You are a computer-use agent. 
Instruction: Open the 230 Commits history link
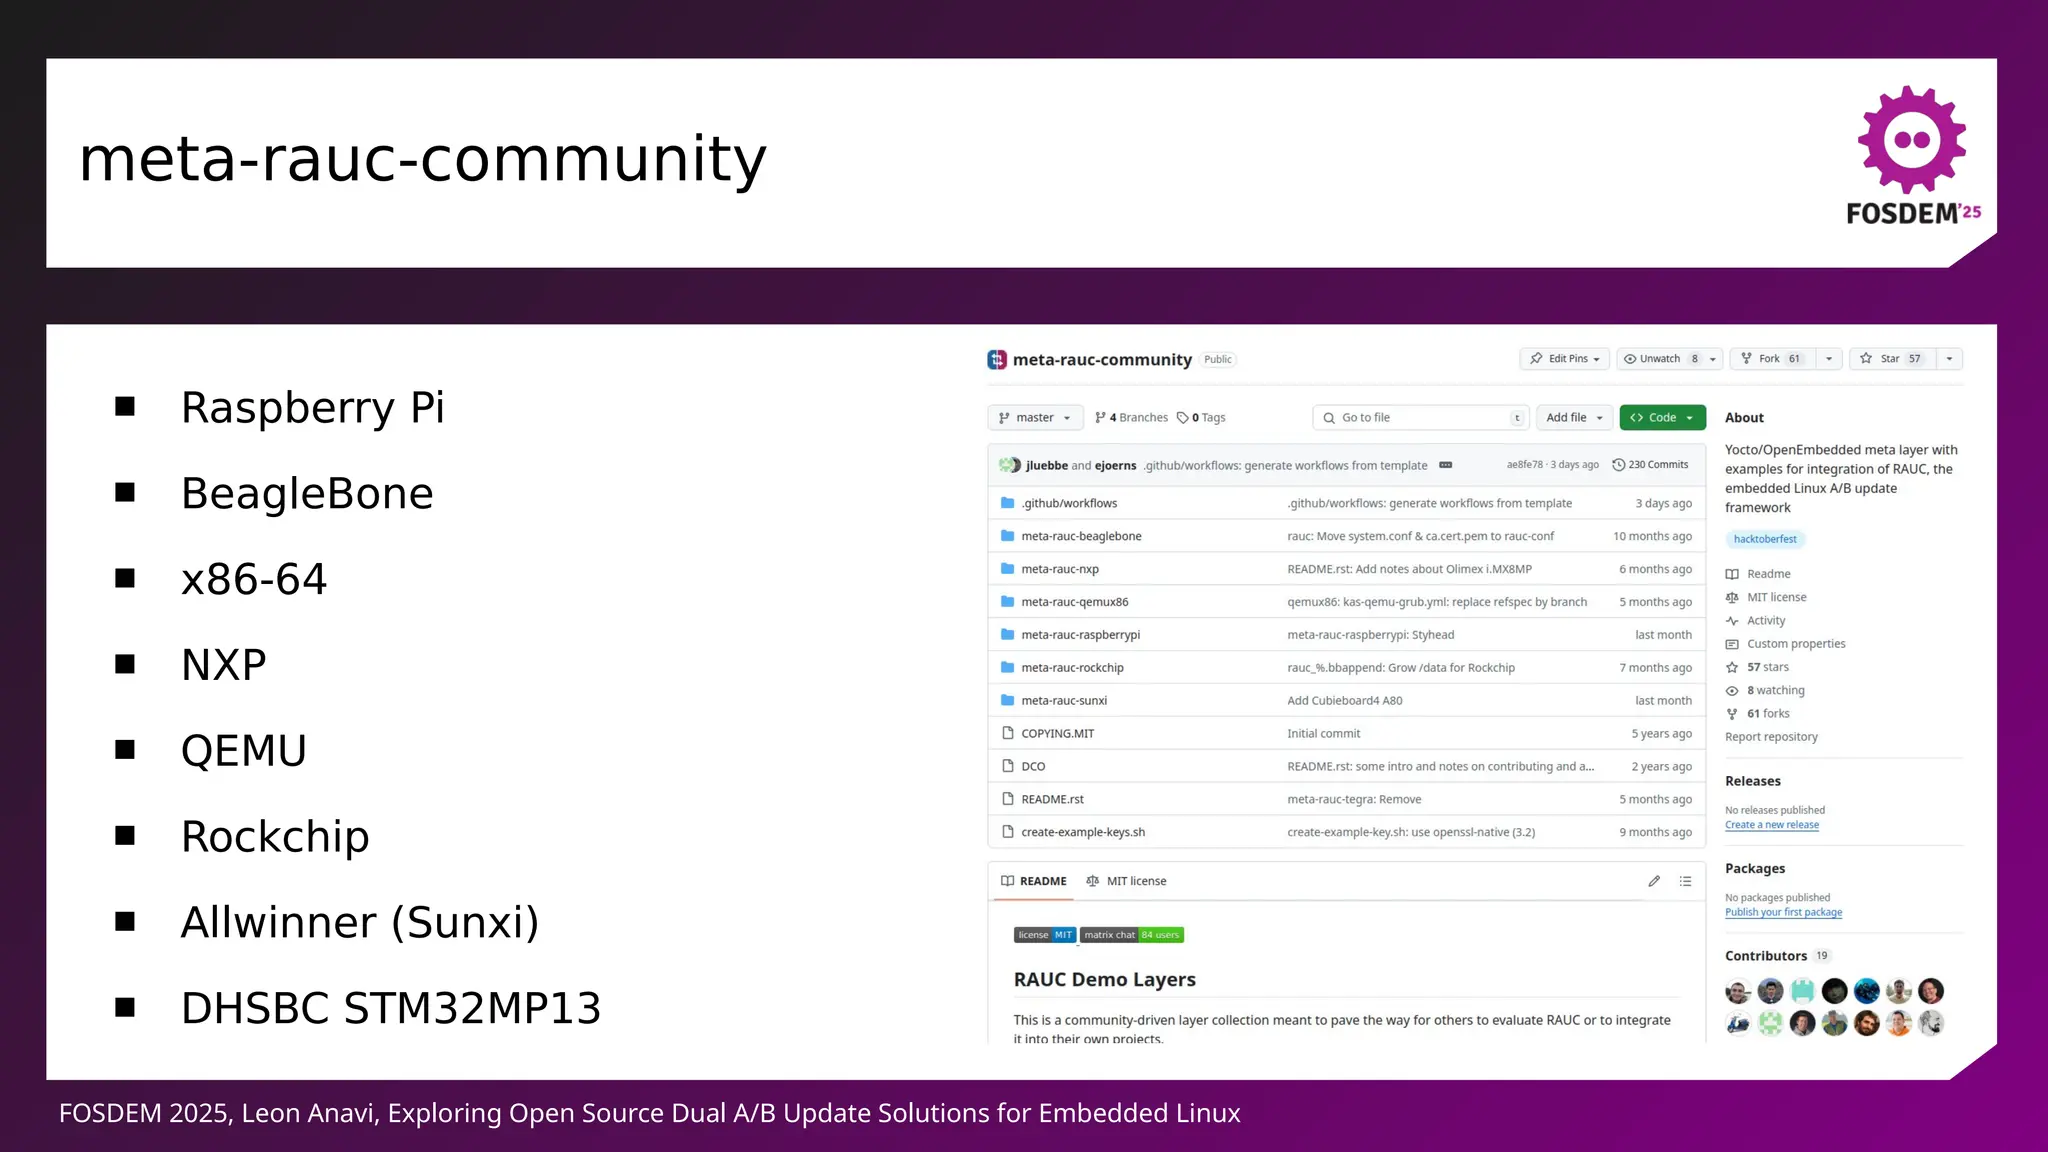click(x=1650, y=465)
